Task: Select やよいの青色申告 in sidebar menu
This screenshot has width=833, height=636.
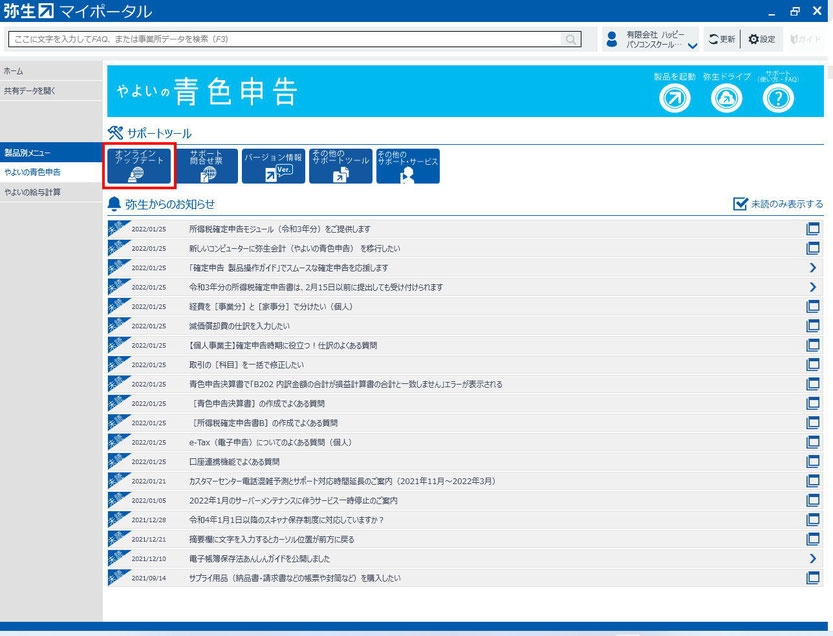Action: point(51,172)
